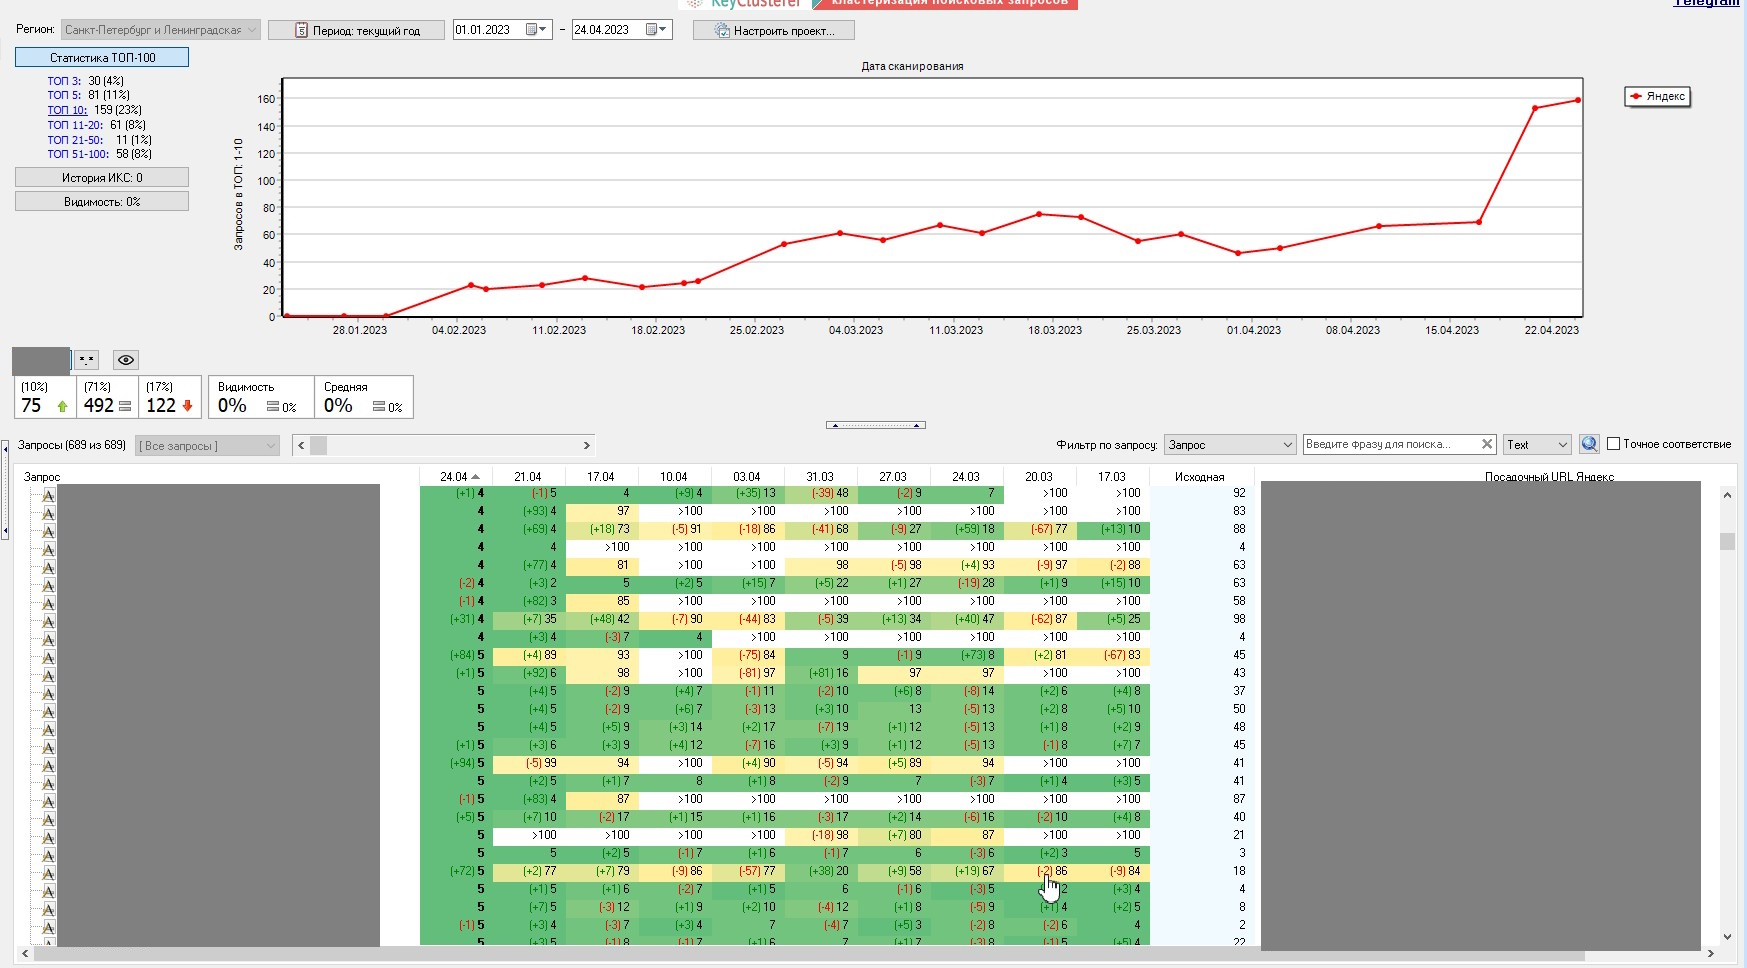1747x968 pixels.
Task: Click the magnifier search icon in filter bar
Action: (x=1589, y=444)
